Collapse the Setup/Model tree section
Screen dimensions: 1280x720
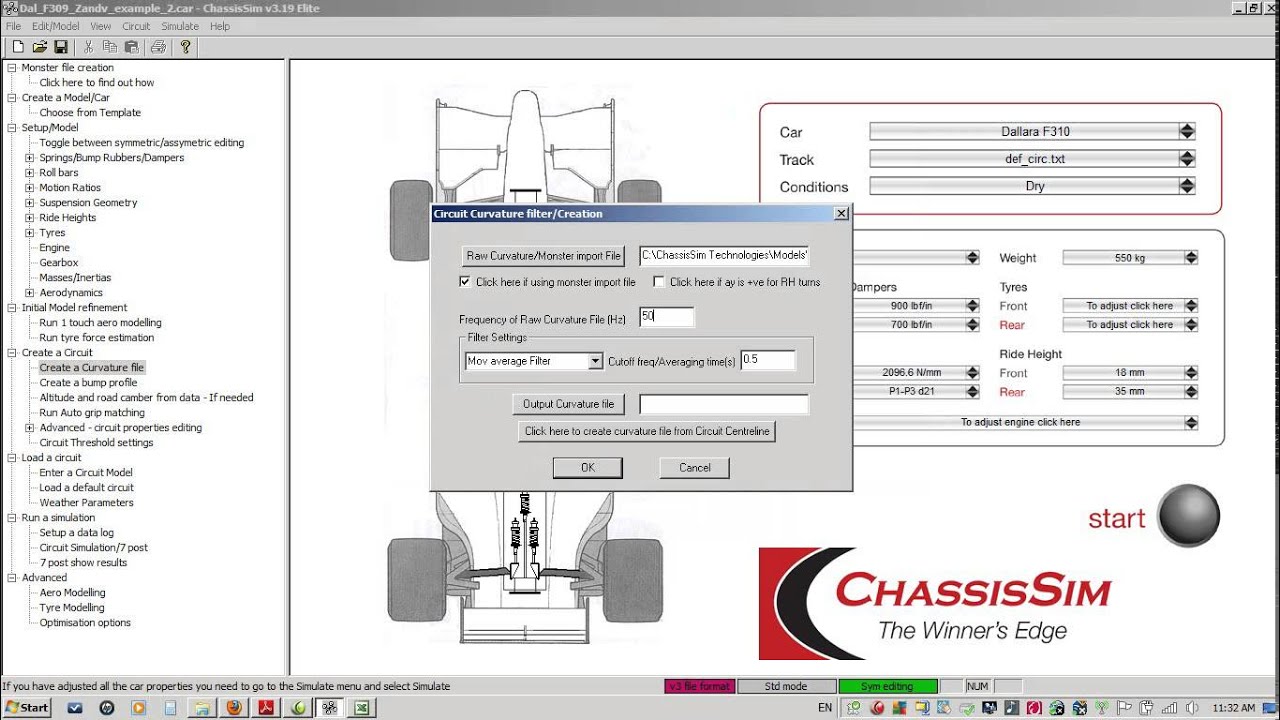(x=12, y=128)
